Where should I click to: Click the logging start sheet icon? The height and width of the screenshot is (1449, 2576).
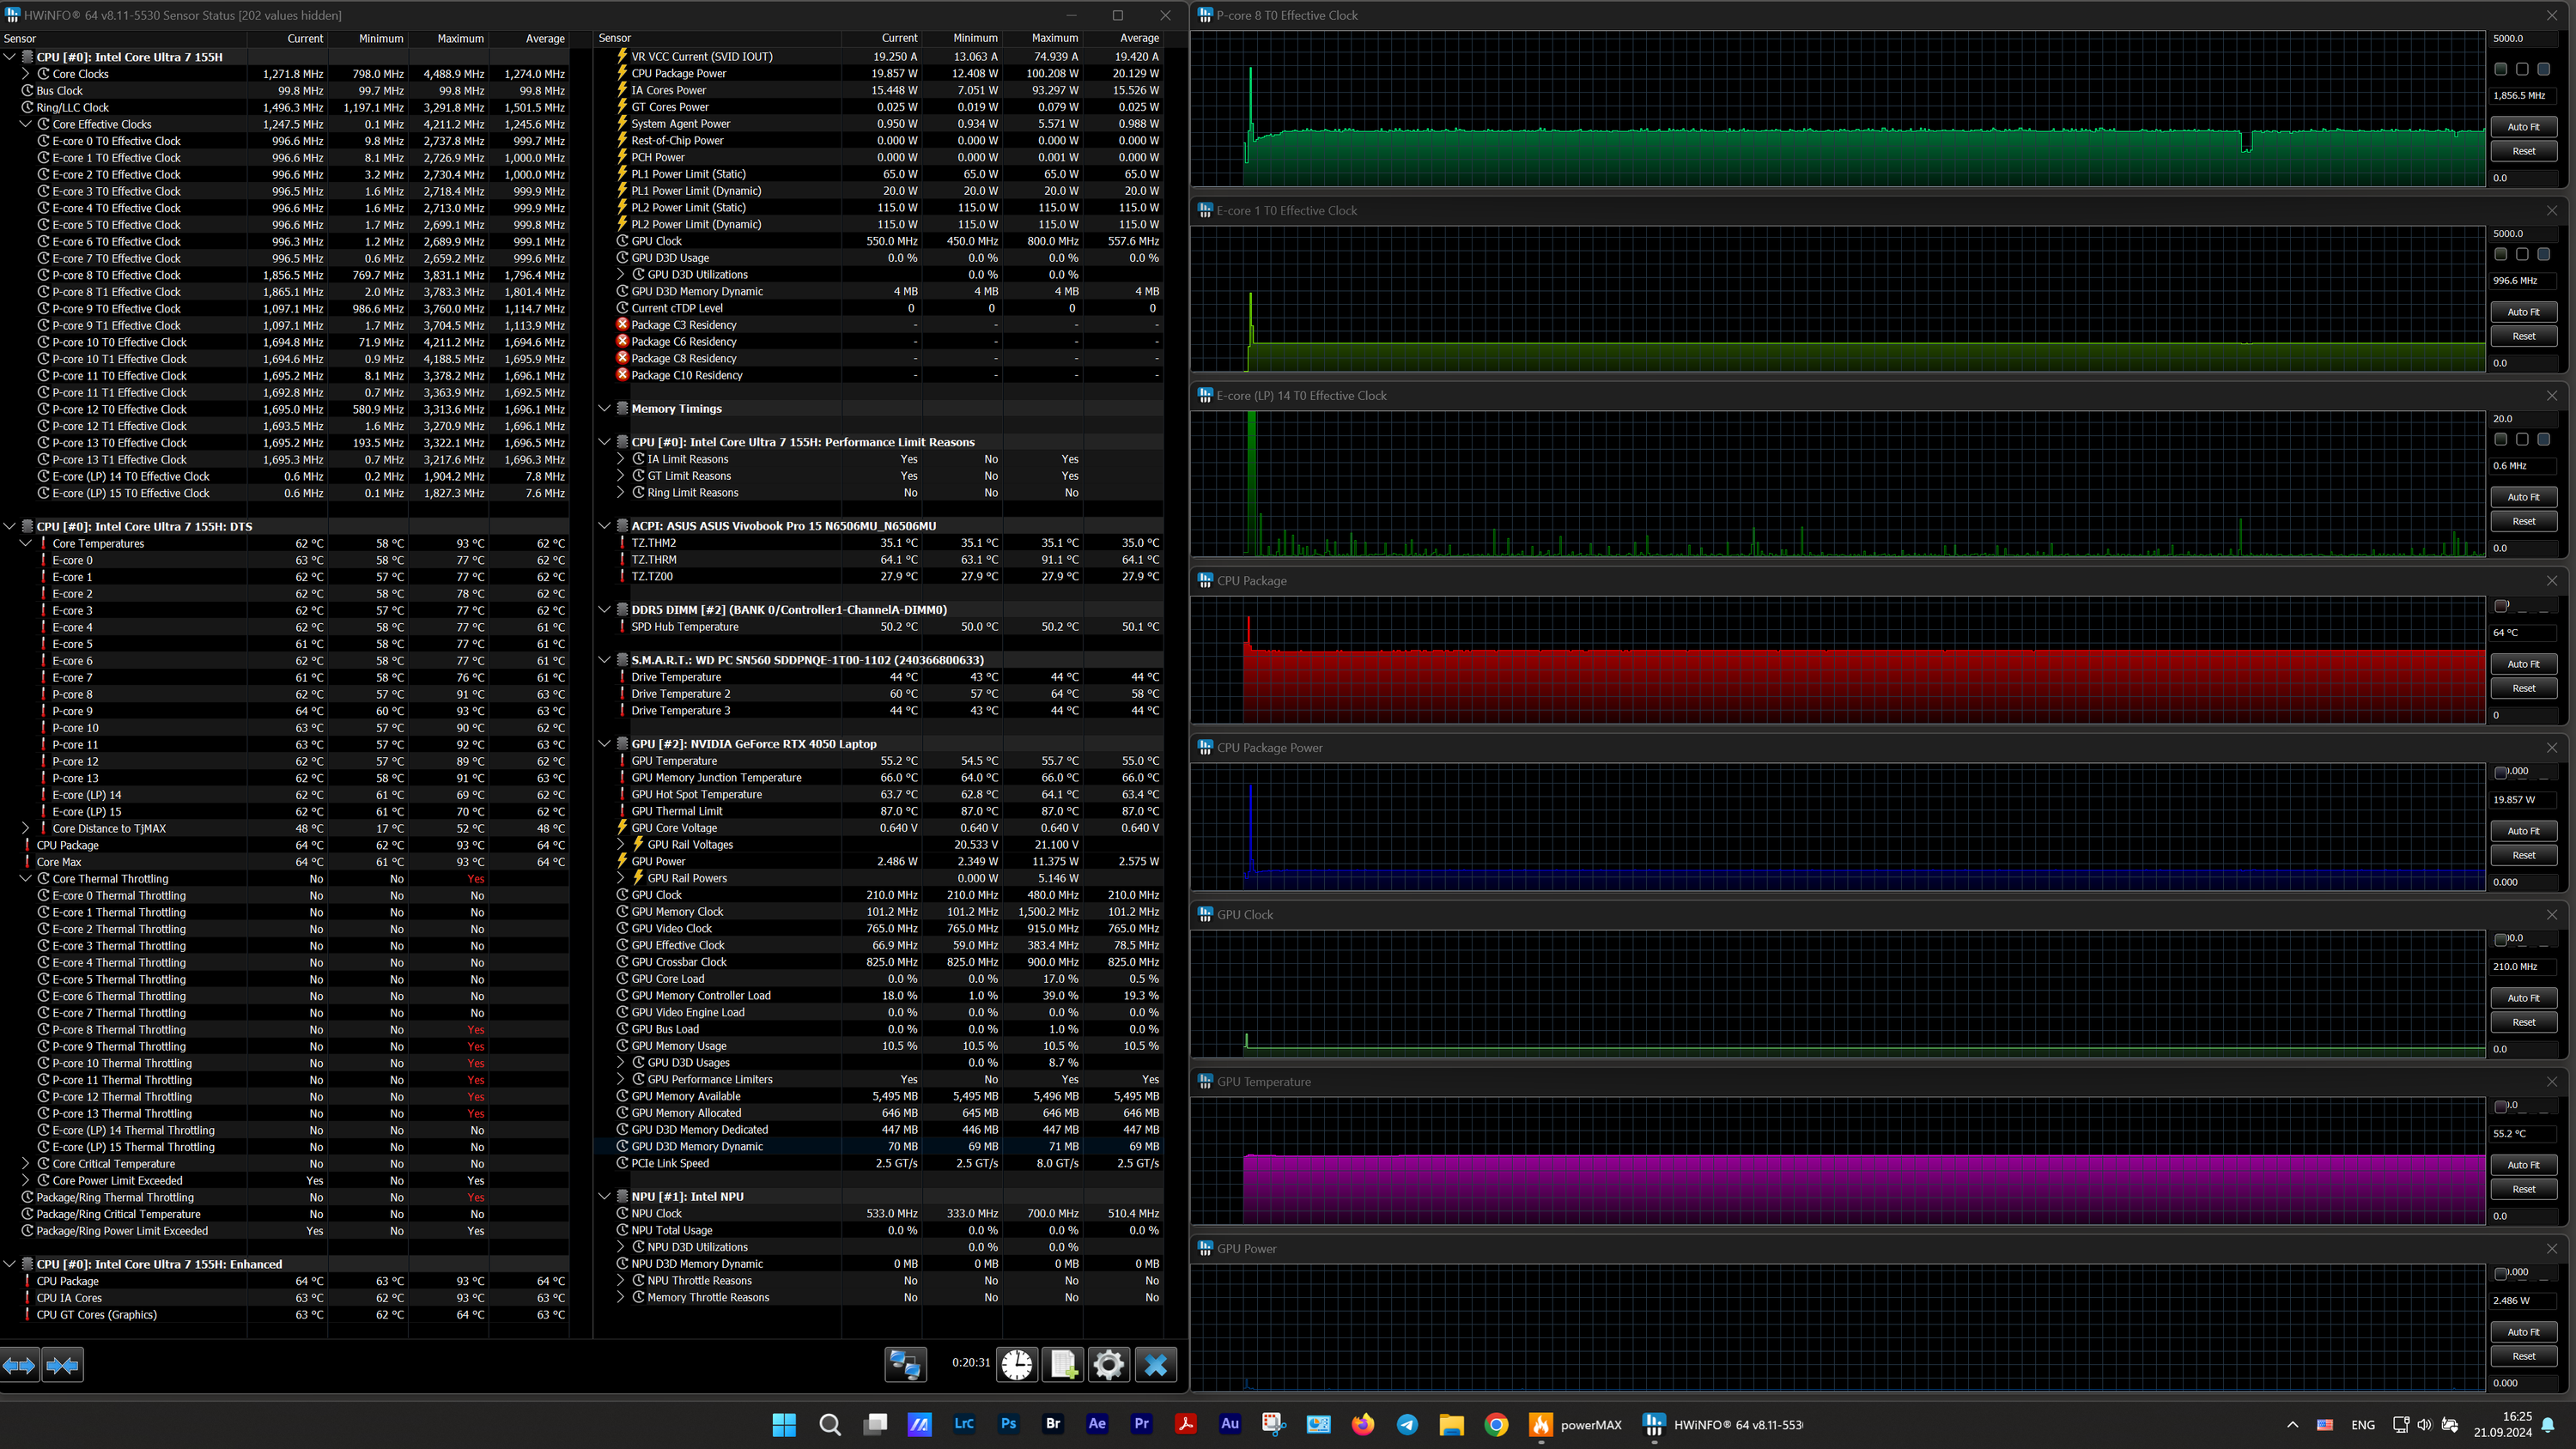click(x=1062, y=1364)
